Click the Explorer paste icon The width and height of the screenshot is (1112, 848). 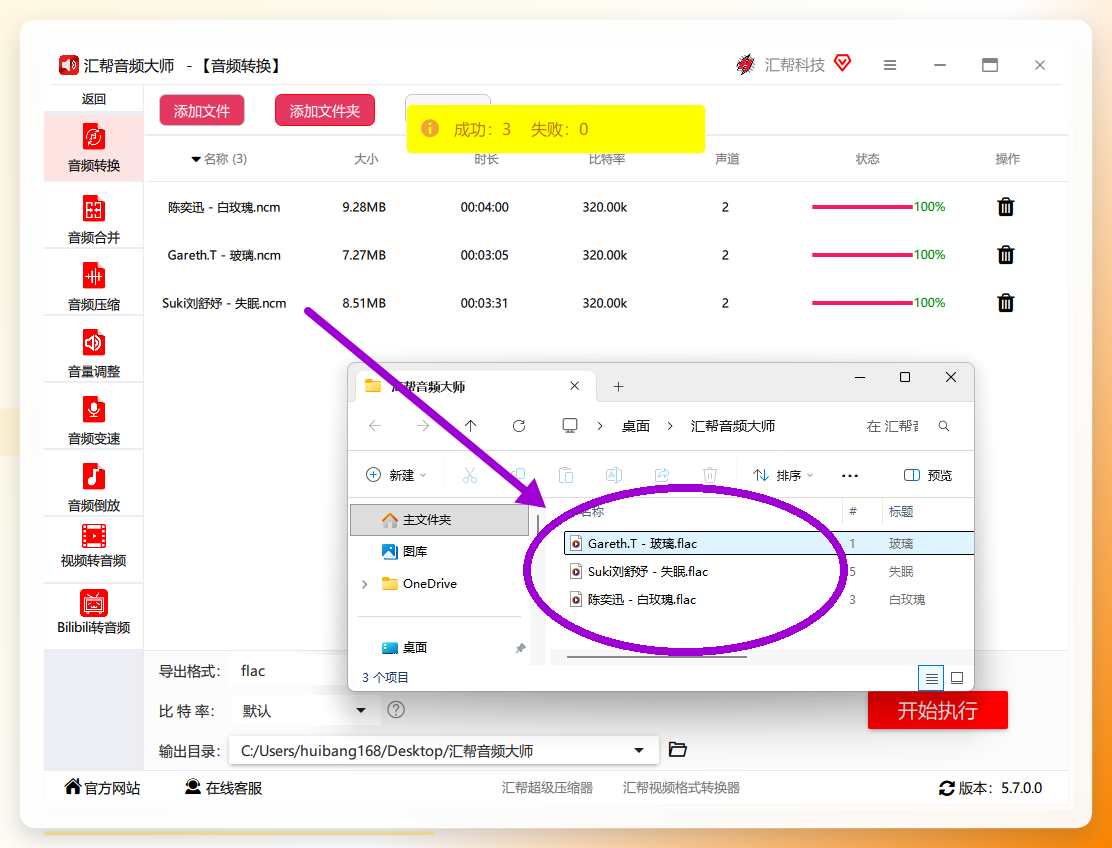(x=566, y=475)
